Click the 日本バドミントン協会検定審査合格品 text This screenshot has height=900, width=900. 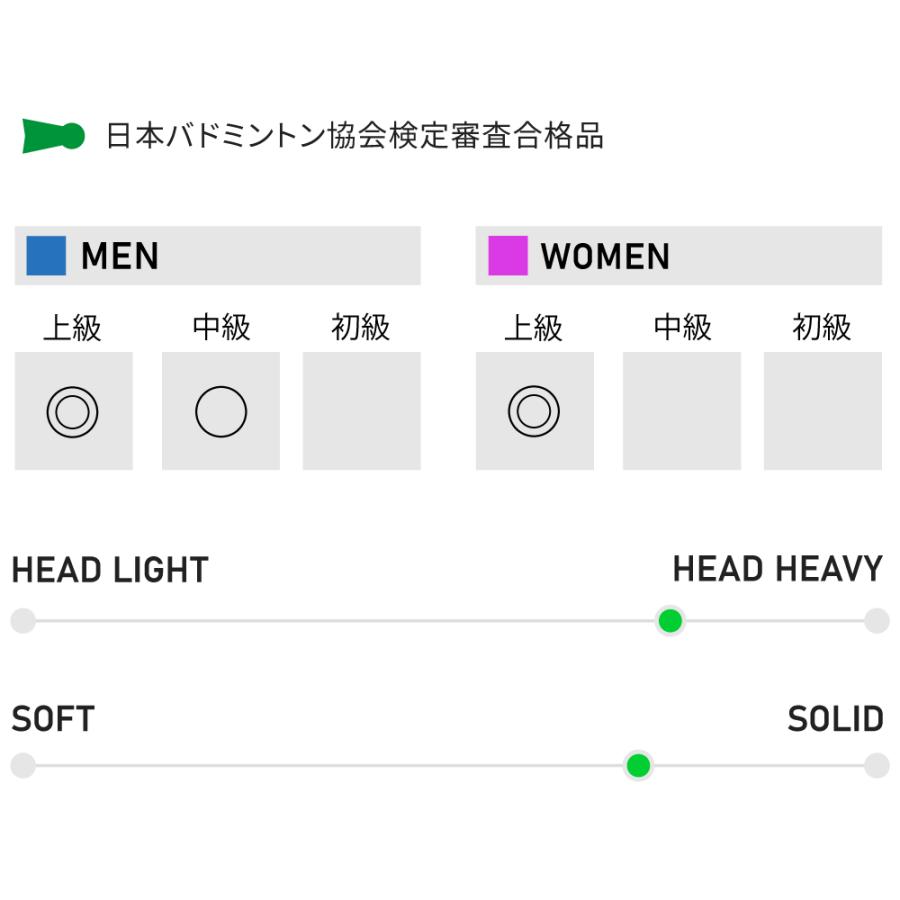tap(355, 136)
